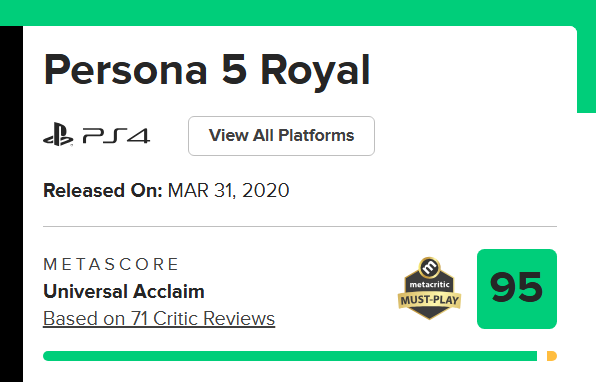Click the Released On label

coord(103,190)
